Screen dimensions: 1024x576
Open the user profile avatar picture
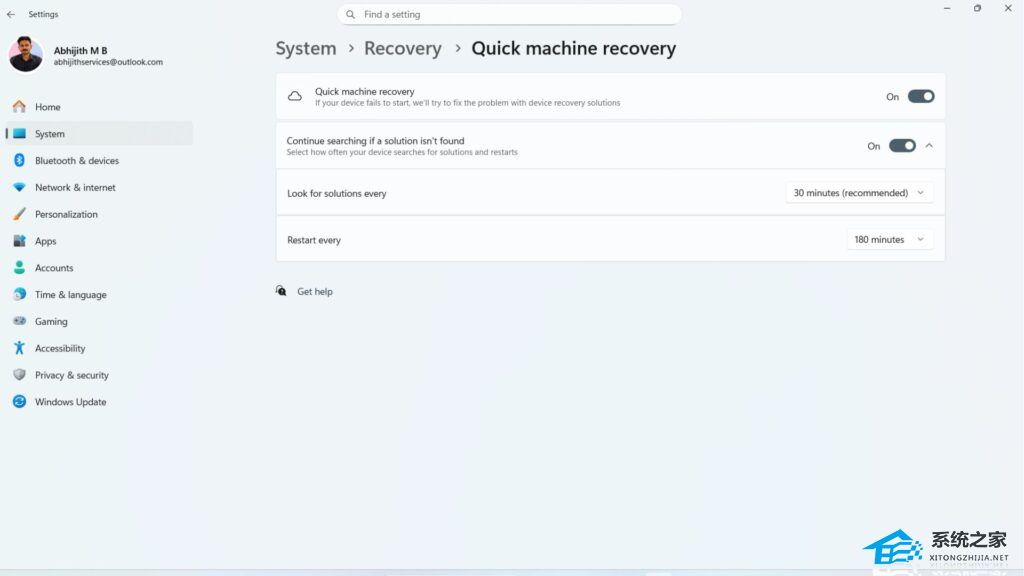tap(25, 54)
